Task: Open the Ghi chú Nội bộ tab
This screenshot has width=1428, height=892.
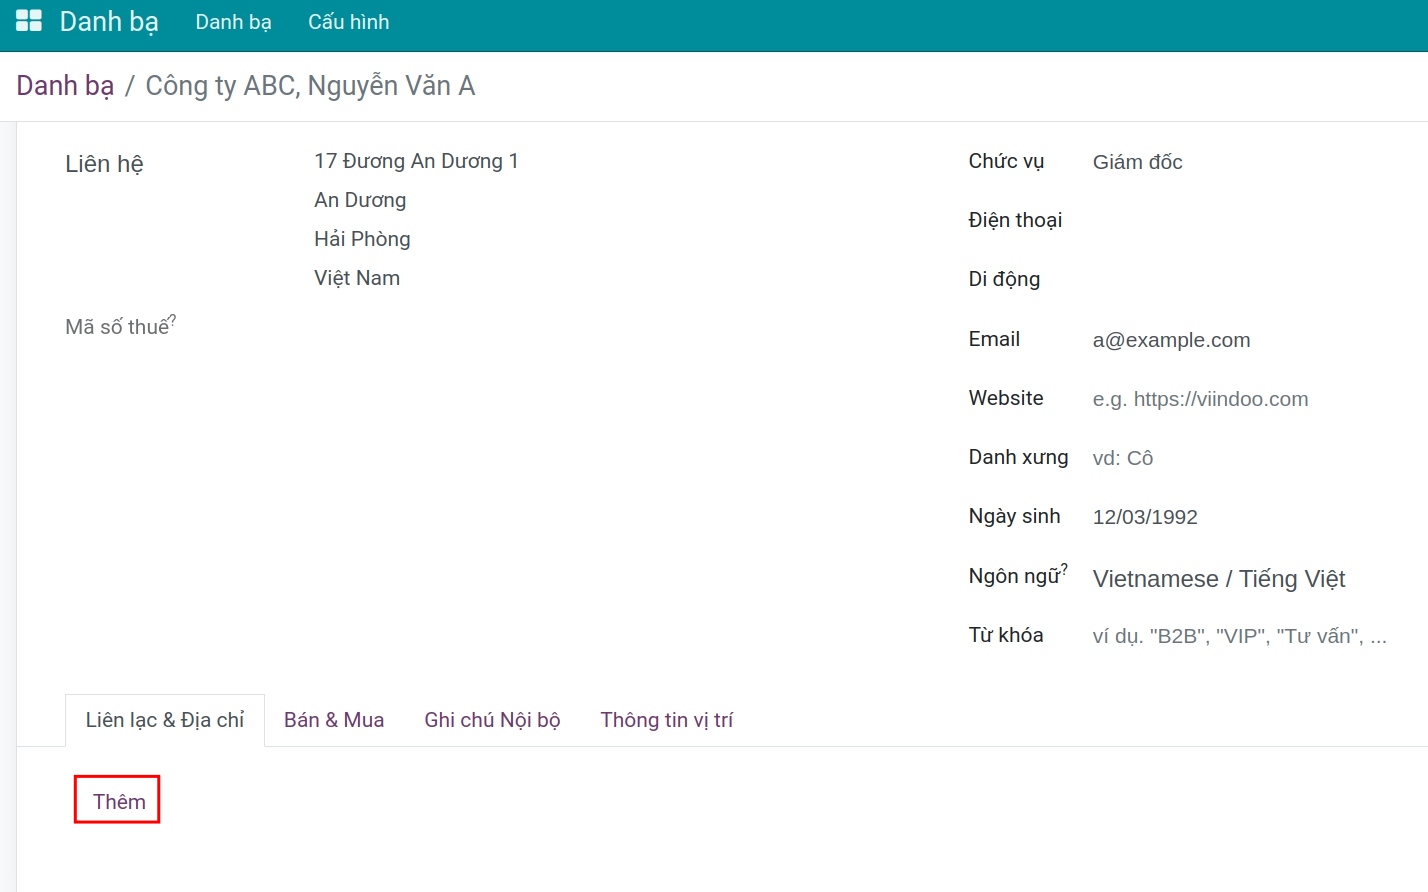Action: [x=492, y=720]
